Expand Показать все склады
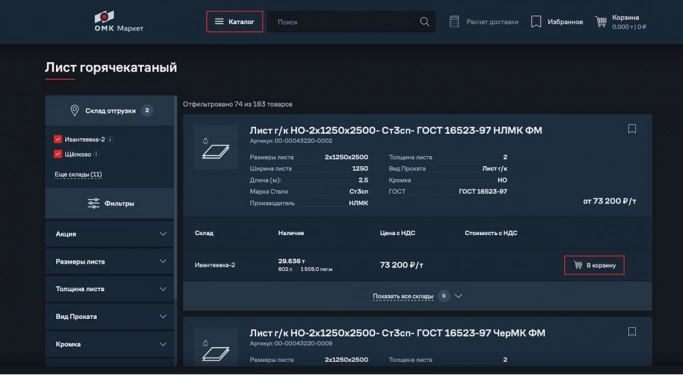 point(403,296)
